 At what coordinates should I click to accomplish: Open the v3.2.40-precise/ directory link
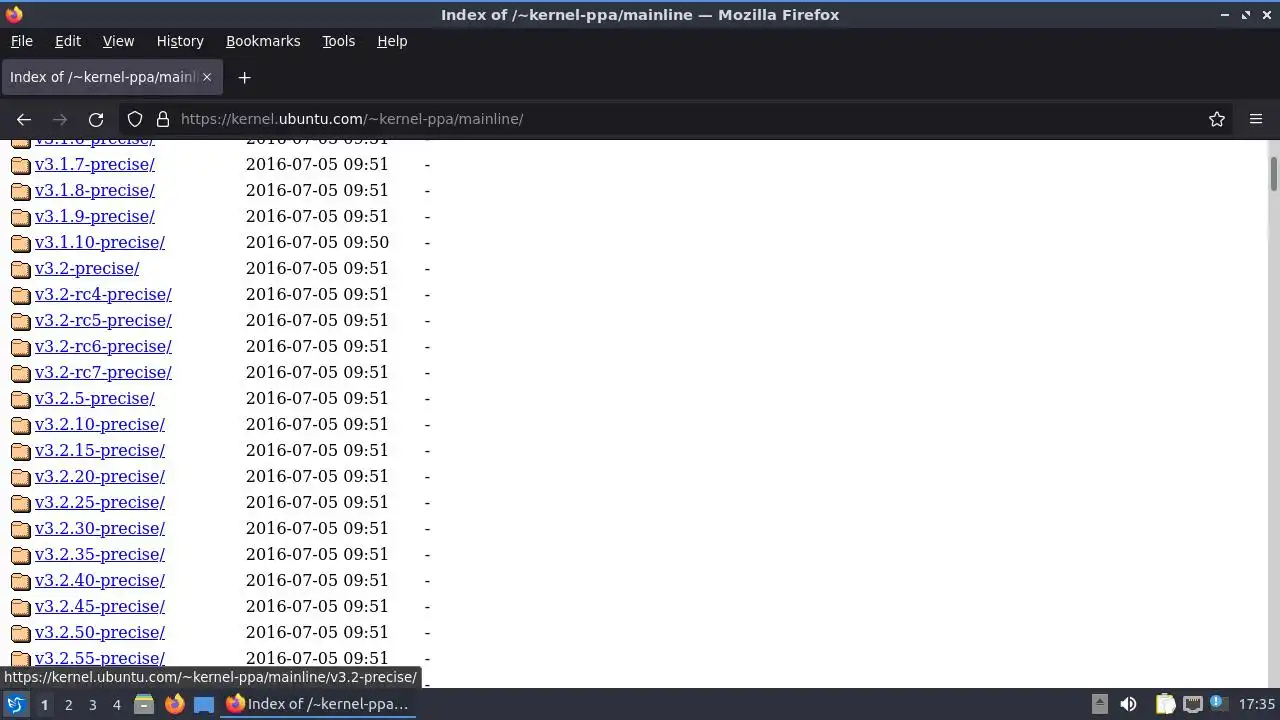100,580
